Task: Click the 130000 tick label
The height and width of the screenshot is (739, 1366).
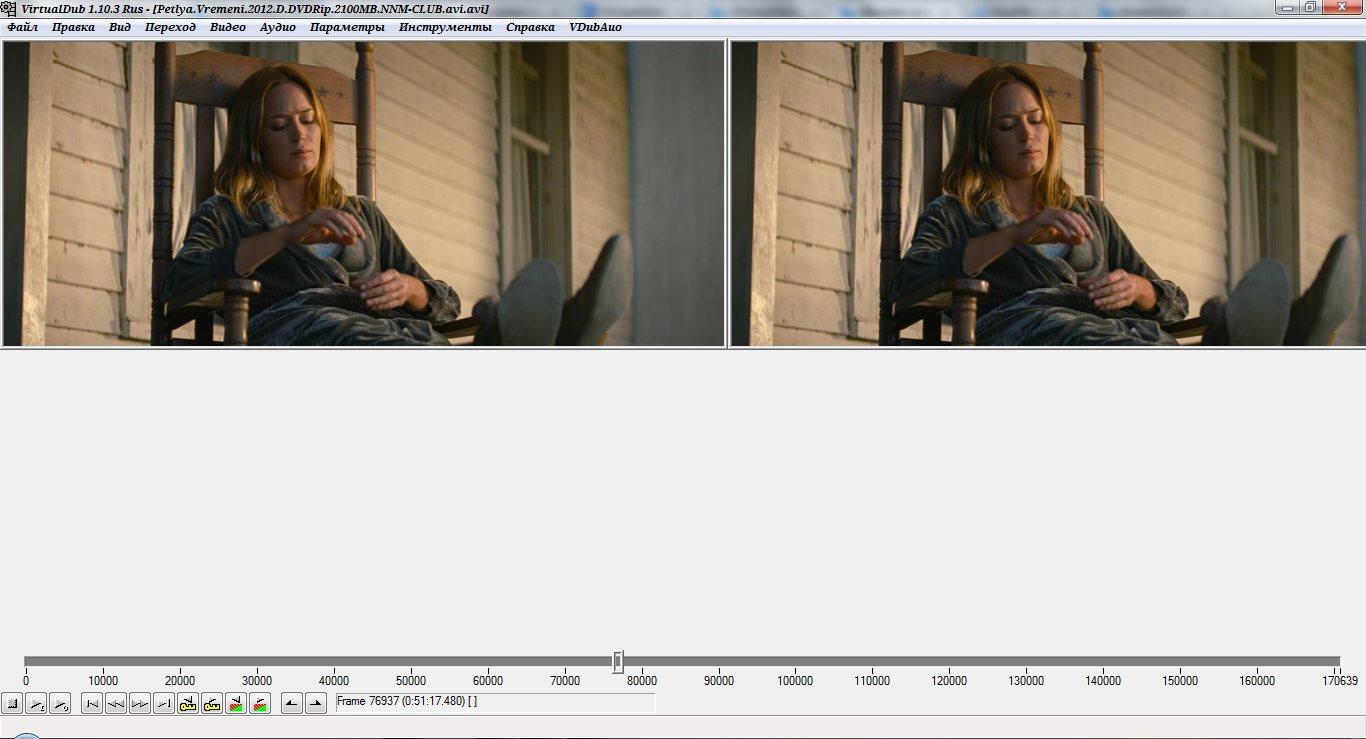Action: [x=1027, y=681]
